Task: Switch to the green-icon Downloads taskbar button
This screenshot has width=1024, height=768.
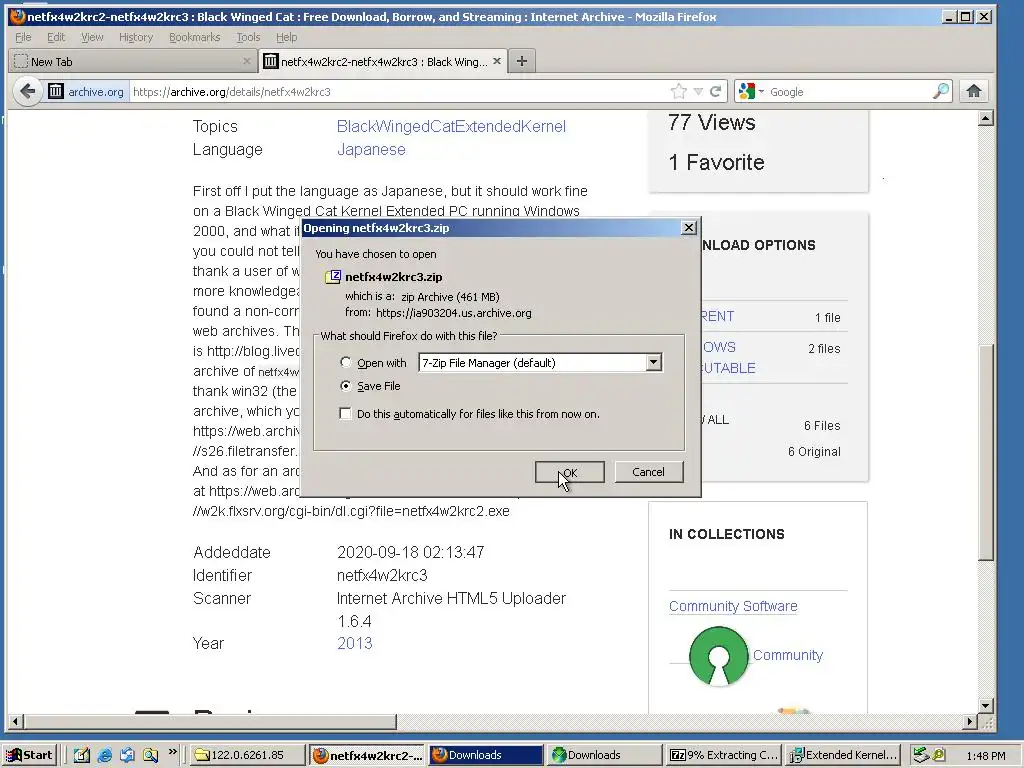Action: pyautogui.click(x=604, y=755)
